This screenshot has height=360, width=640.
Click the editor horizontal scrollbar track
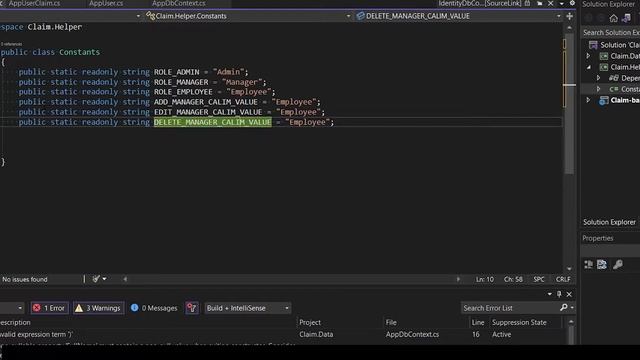point(291,279)
